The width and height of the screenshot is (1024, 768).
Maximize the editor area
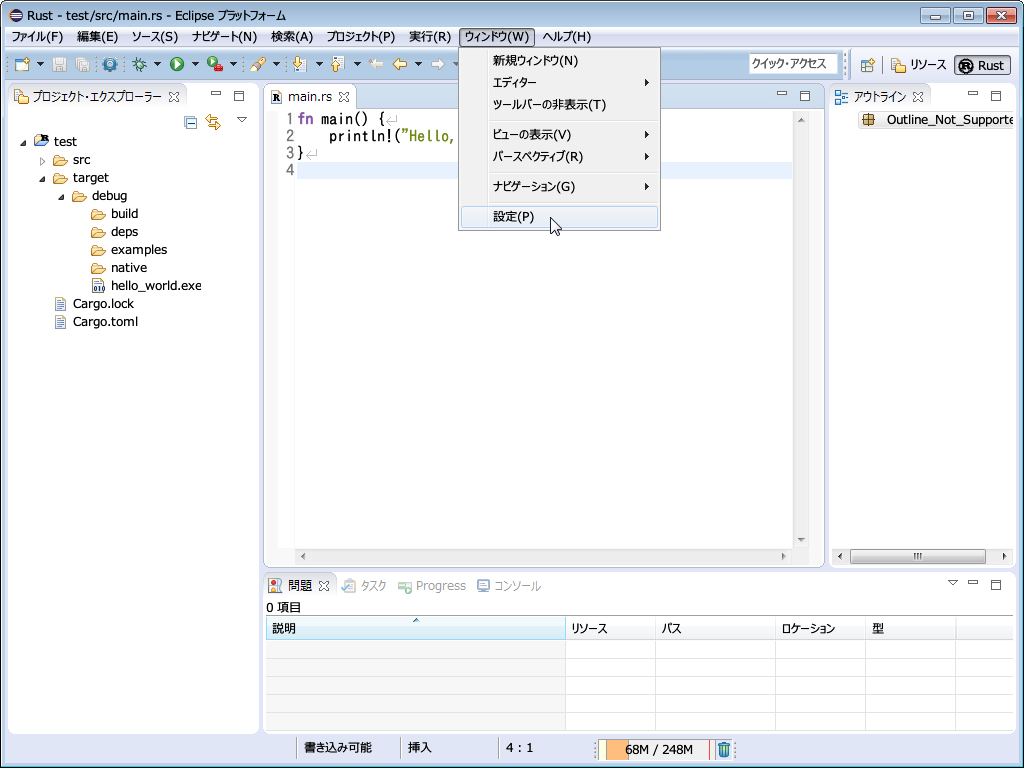click(805, 96)
